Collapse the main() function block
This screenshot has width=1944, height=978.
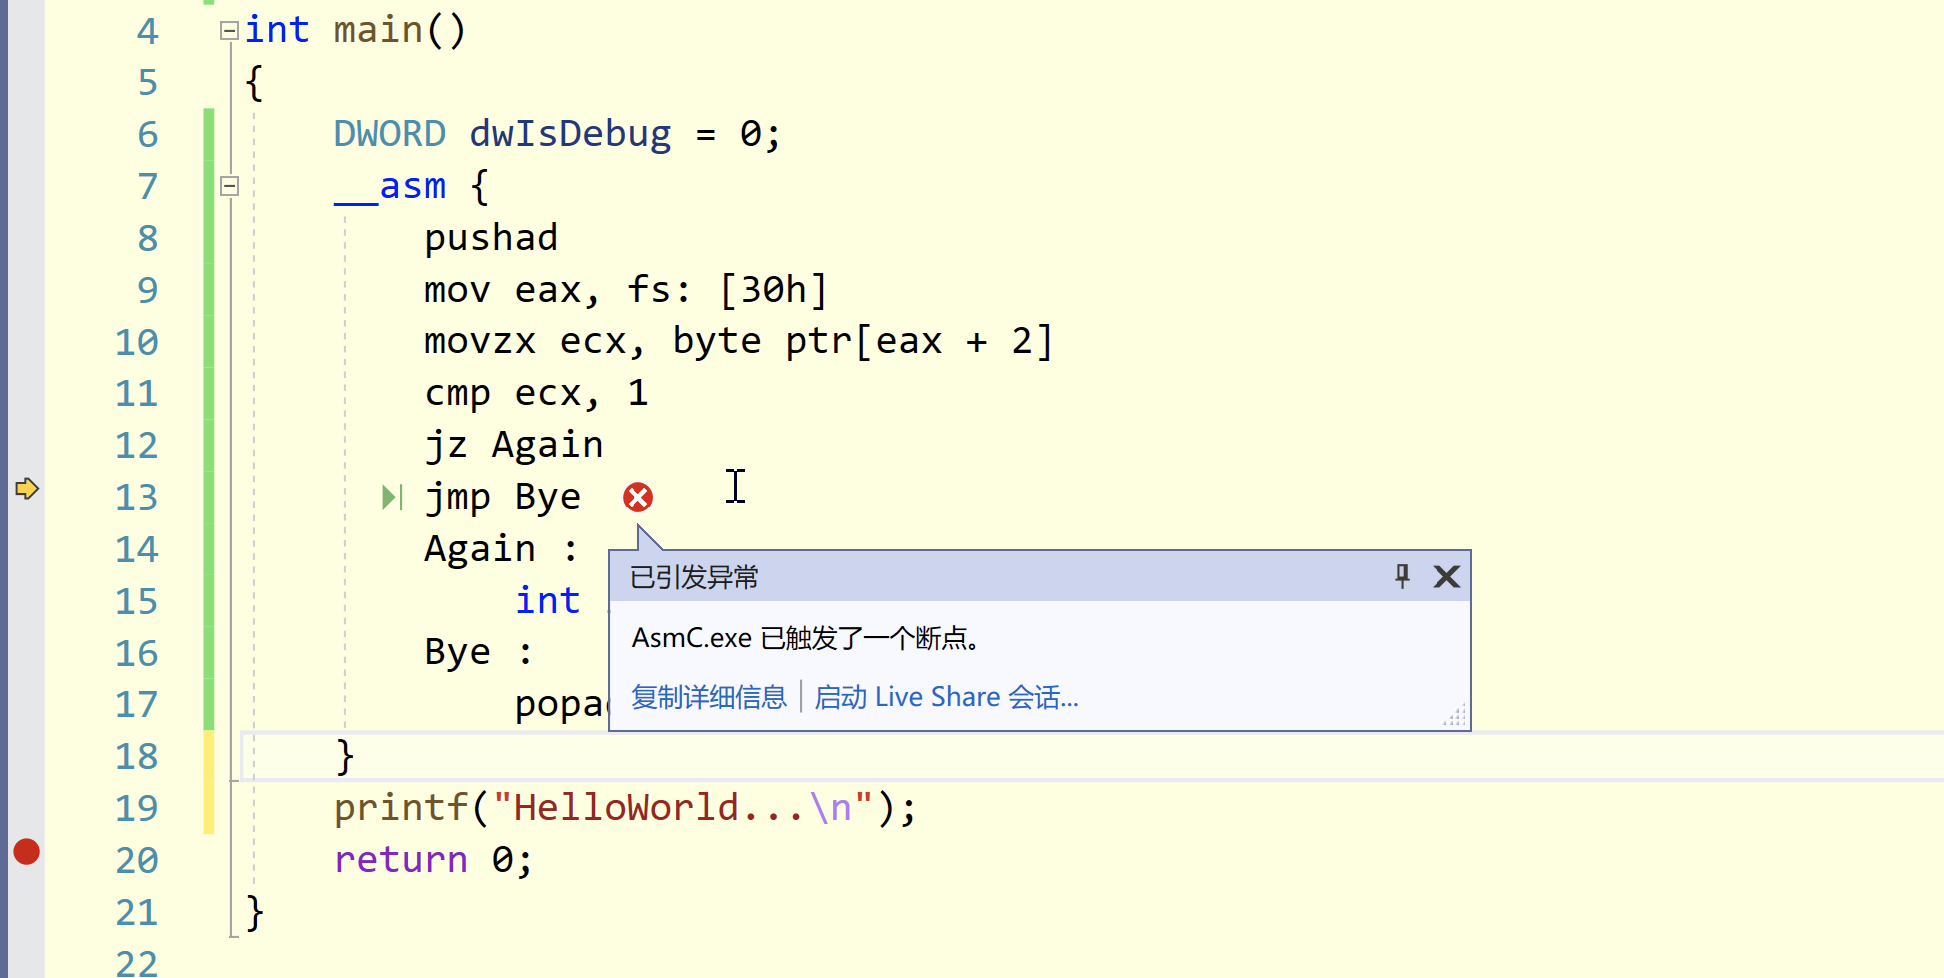click(229, 31)
